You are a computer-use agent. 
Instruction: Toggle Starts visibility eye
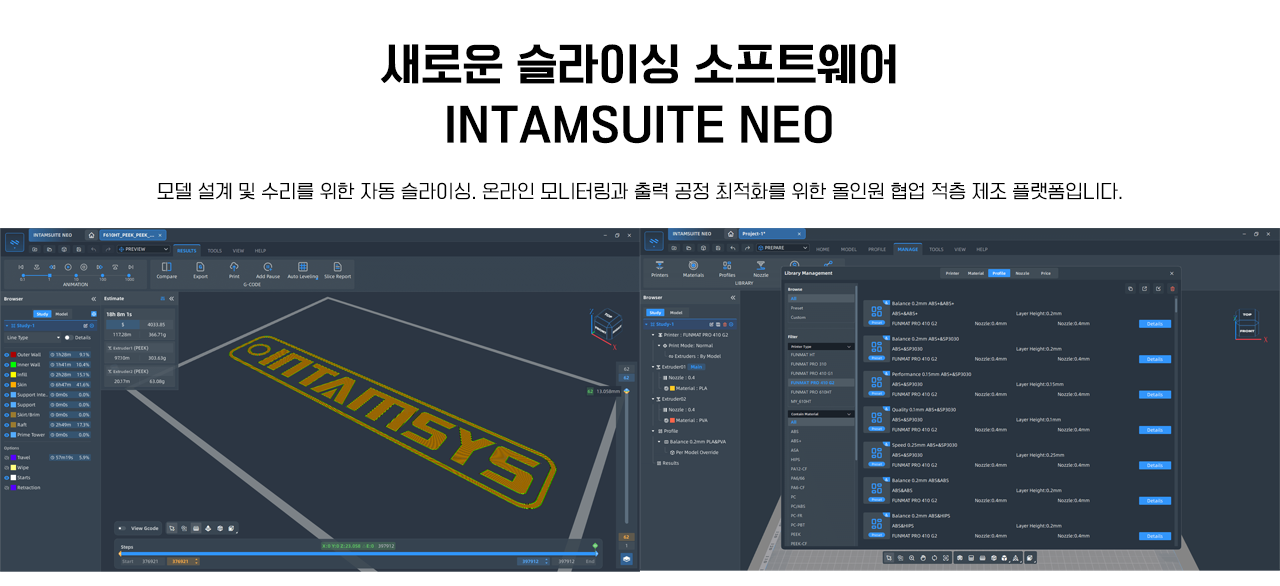click(x=6, y=478)
